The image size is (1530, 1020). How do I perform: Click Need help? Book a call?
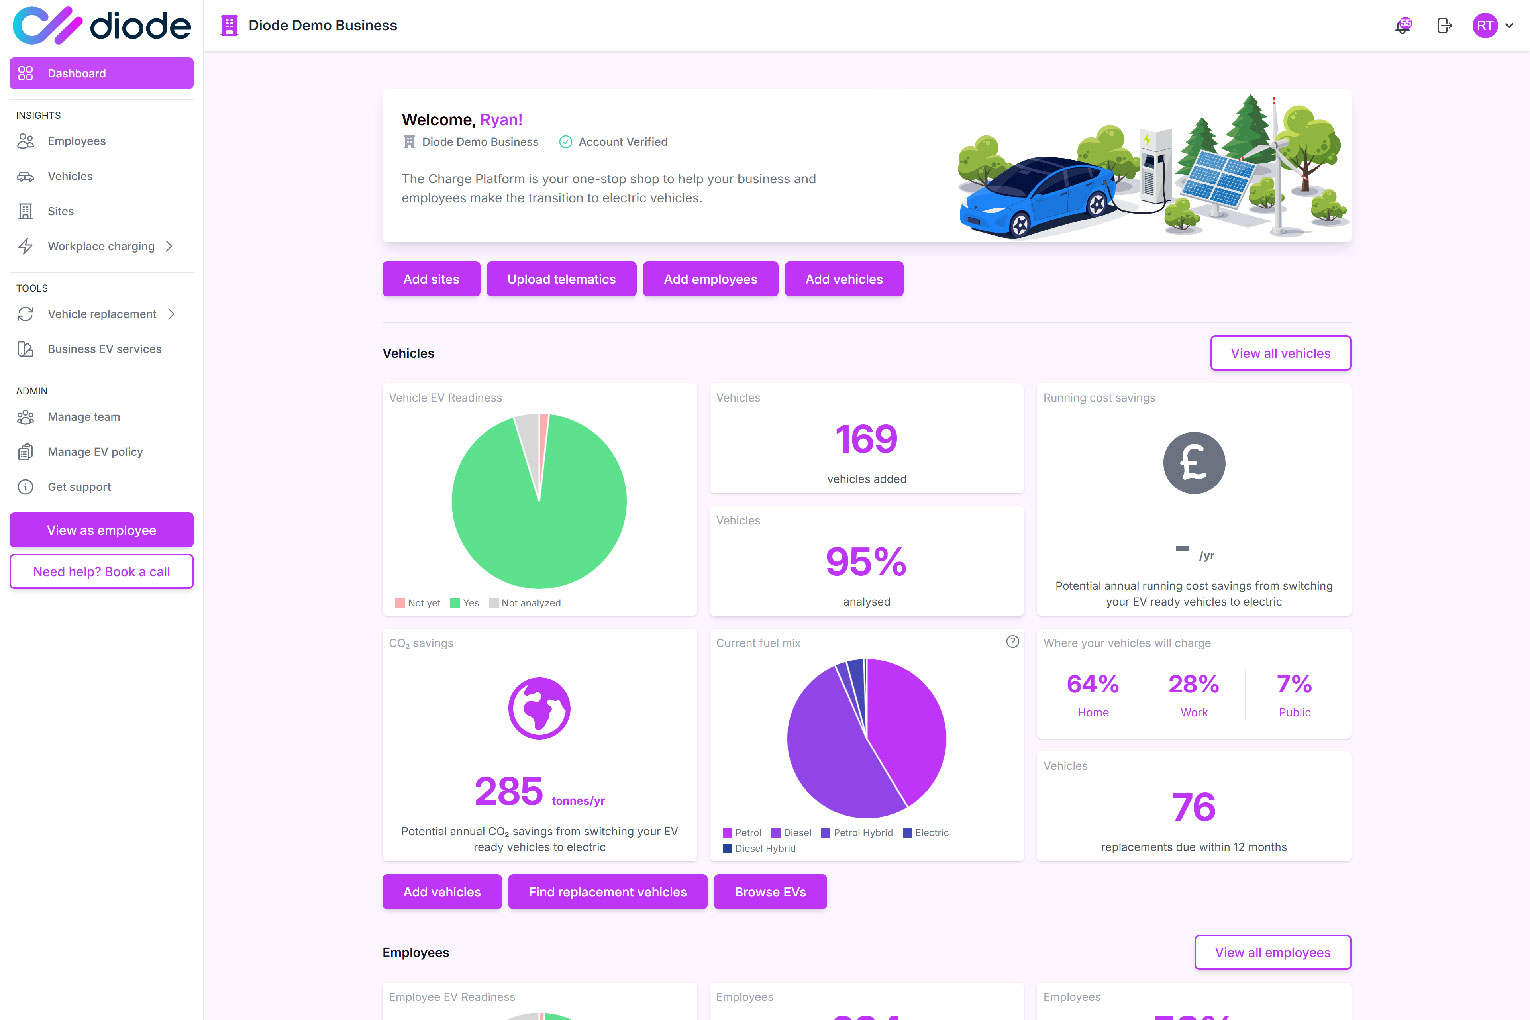pyautogui.click(x=102, y=572)
